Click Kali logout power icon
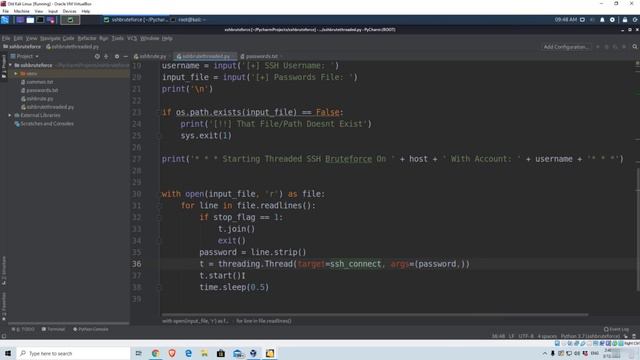Viewport: 640px width, 360px height. tap(635, 20)
